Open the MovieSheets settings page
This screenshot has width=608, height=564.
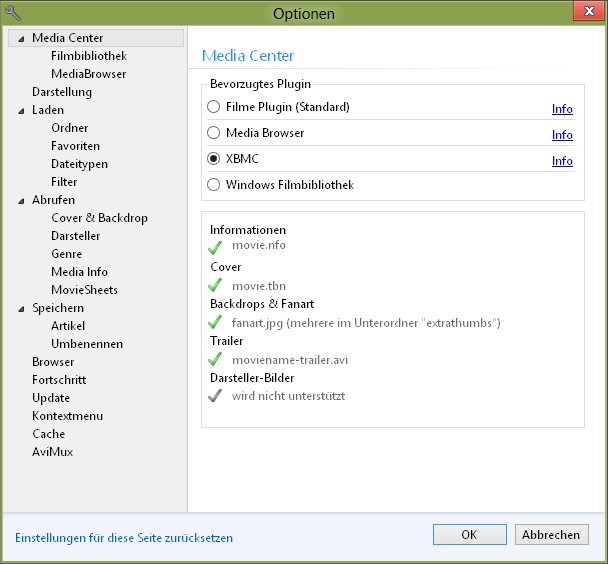[x=85, y=290]
